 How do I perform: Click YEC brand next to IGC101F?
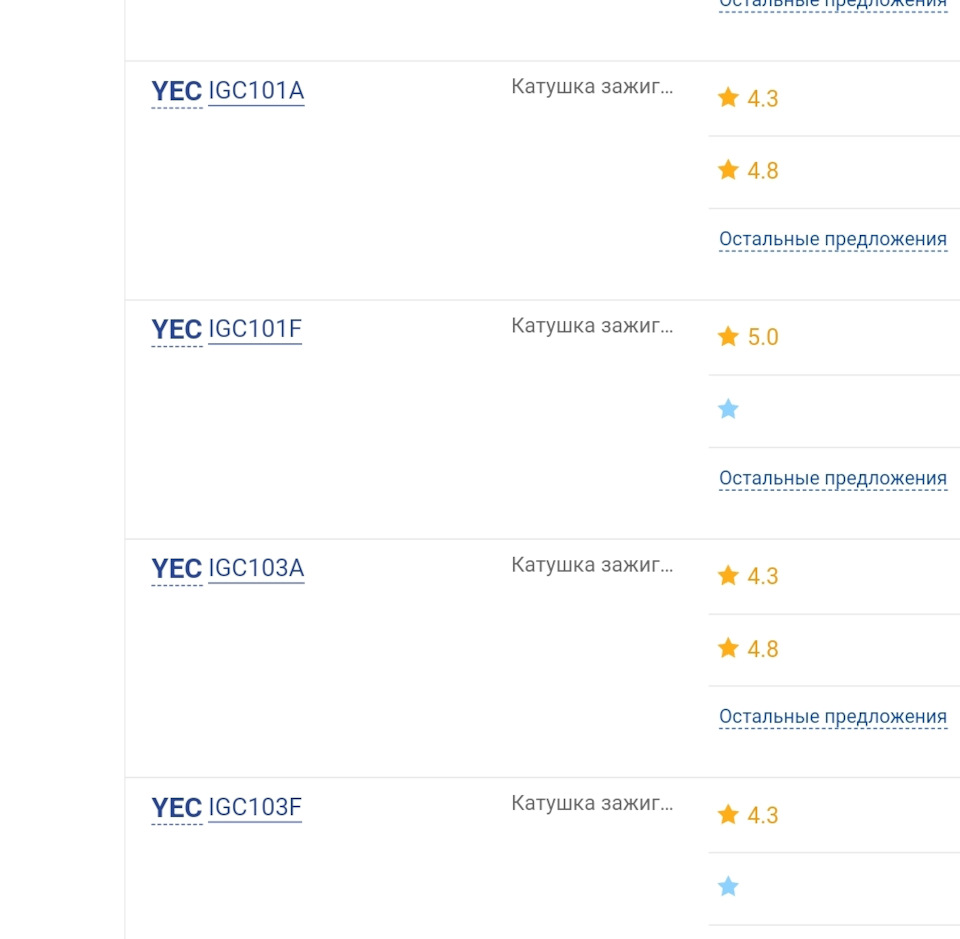click(x=176, y=330)
